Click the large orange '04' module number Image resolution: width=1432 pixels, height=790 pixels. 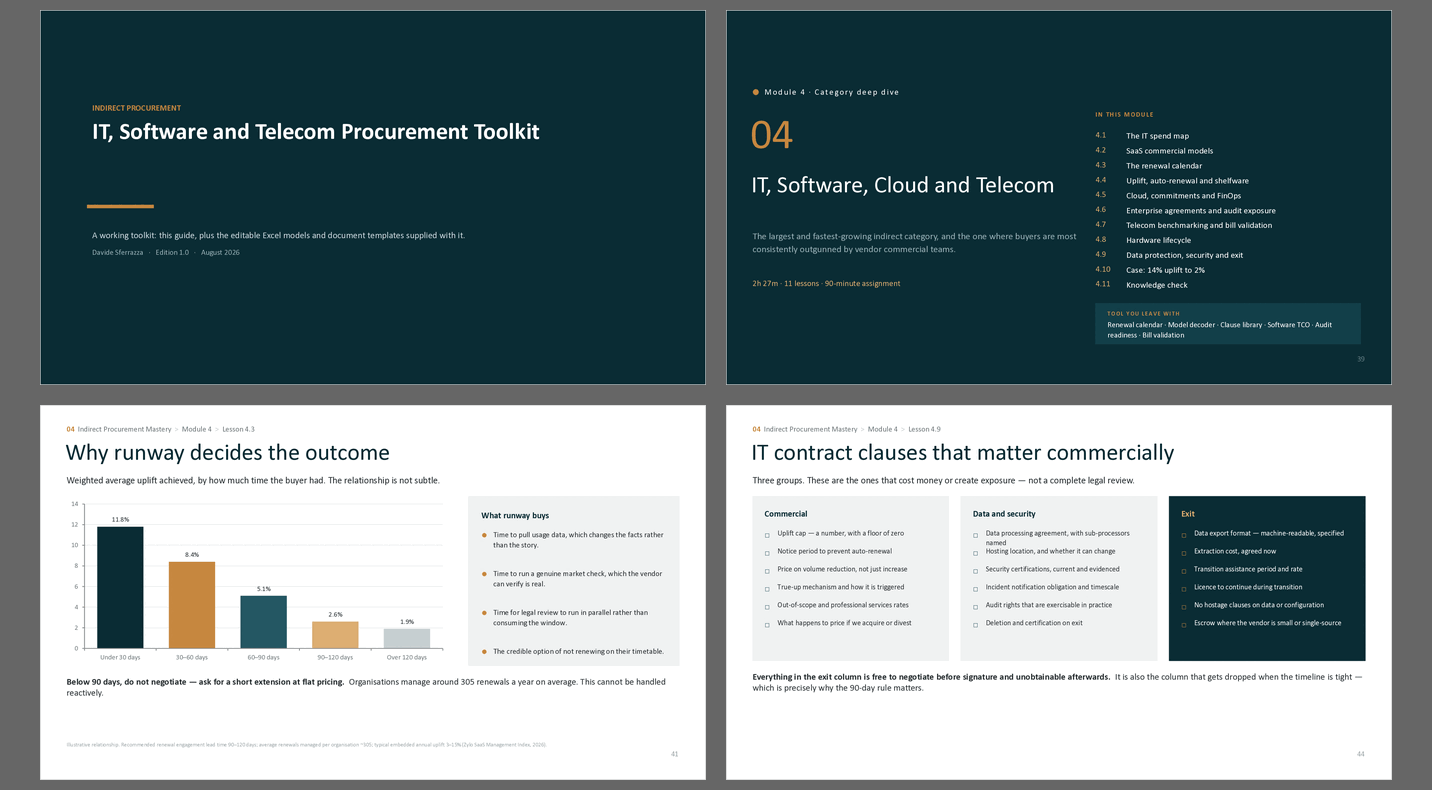[x=772, y=135]
